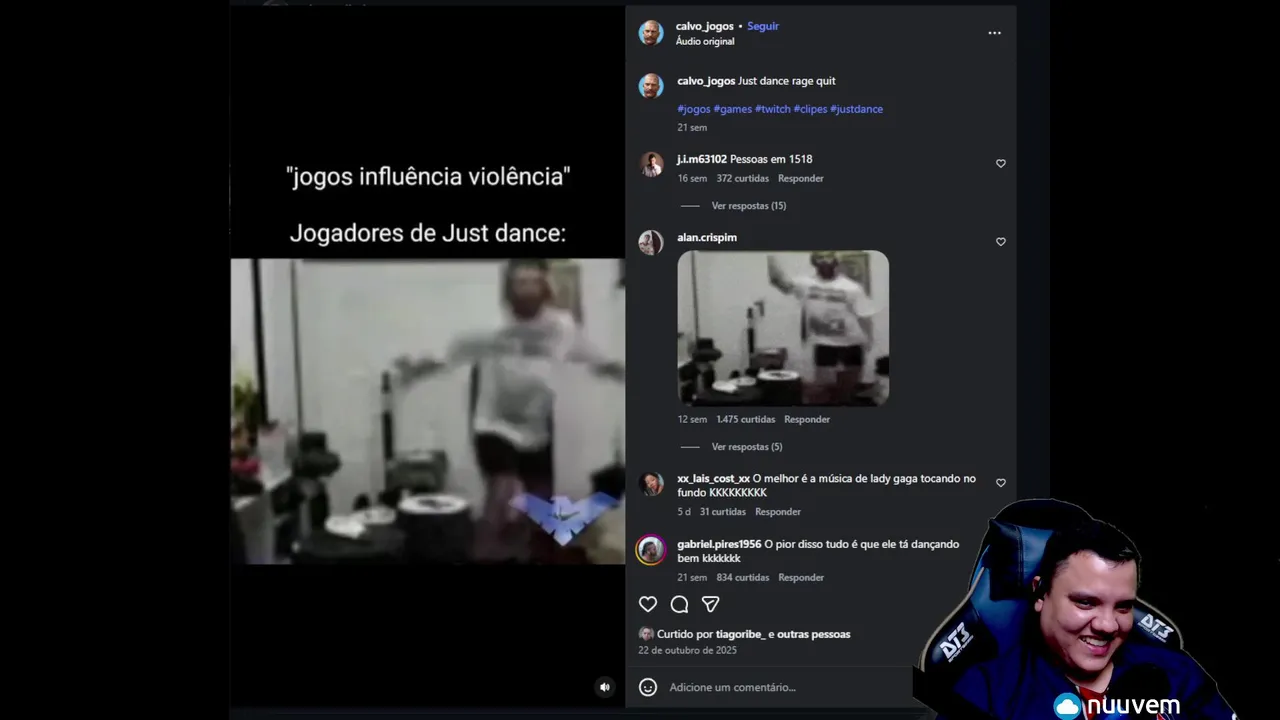
Task: Open emoji picker in the comment box
Action: point(648,687)
